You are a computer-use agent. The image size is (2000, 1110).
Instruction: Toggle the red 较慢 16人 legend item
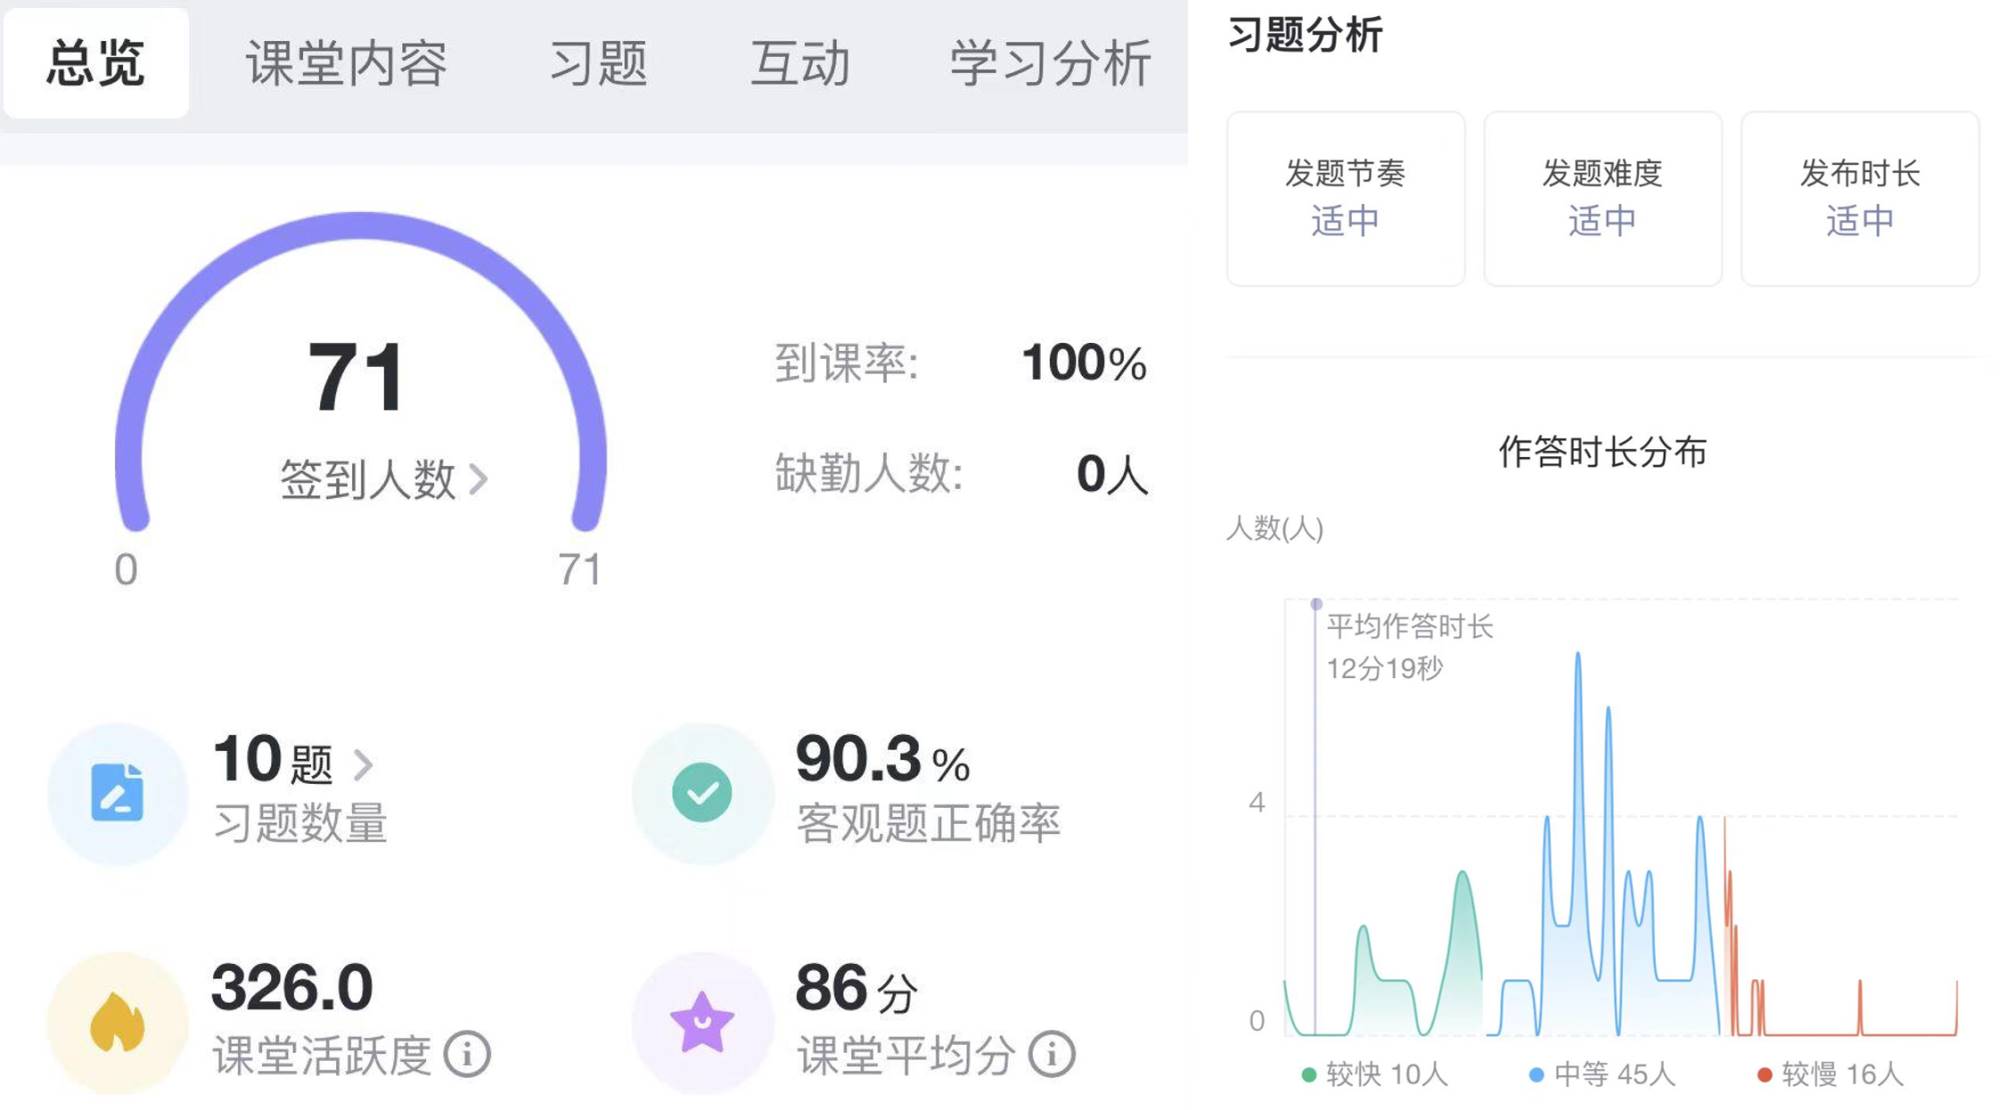click(1830, 1075)
